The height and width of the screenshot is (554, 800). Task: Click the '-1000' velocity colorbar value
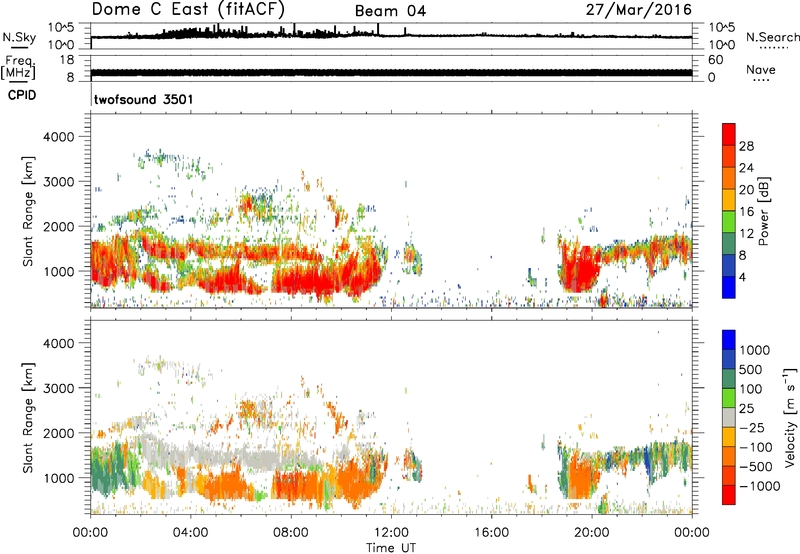(759, 486)
